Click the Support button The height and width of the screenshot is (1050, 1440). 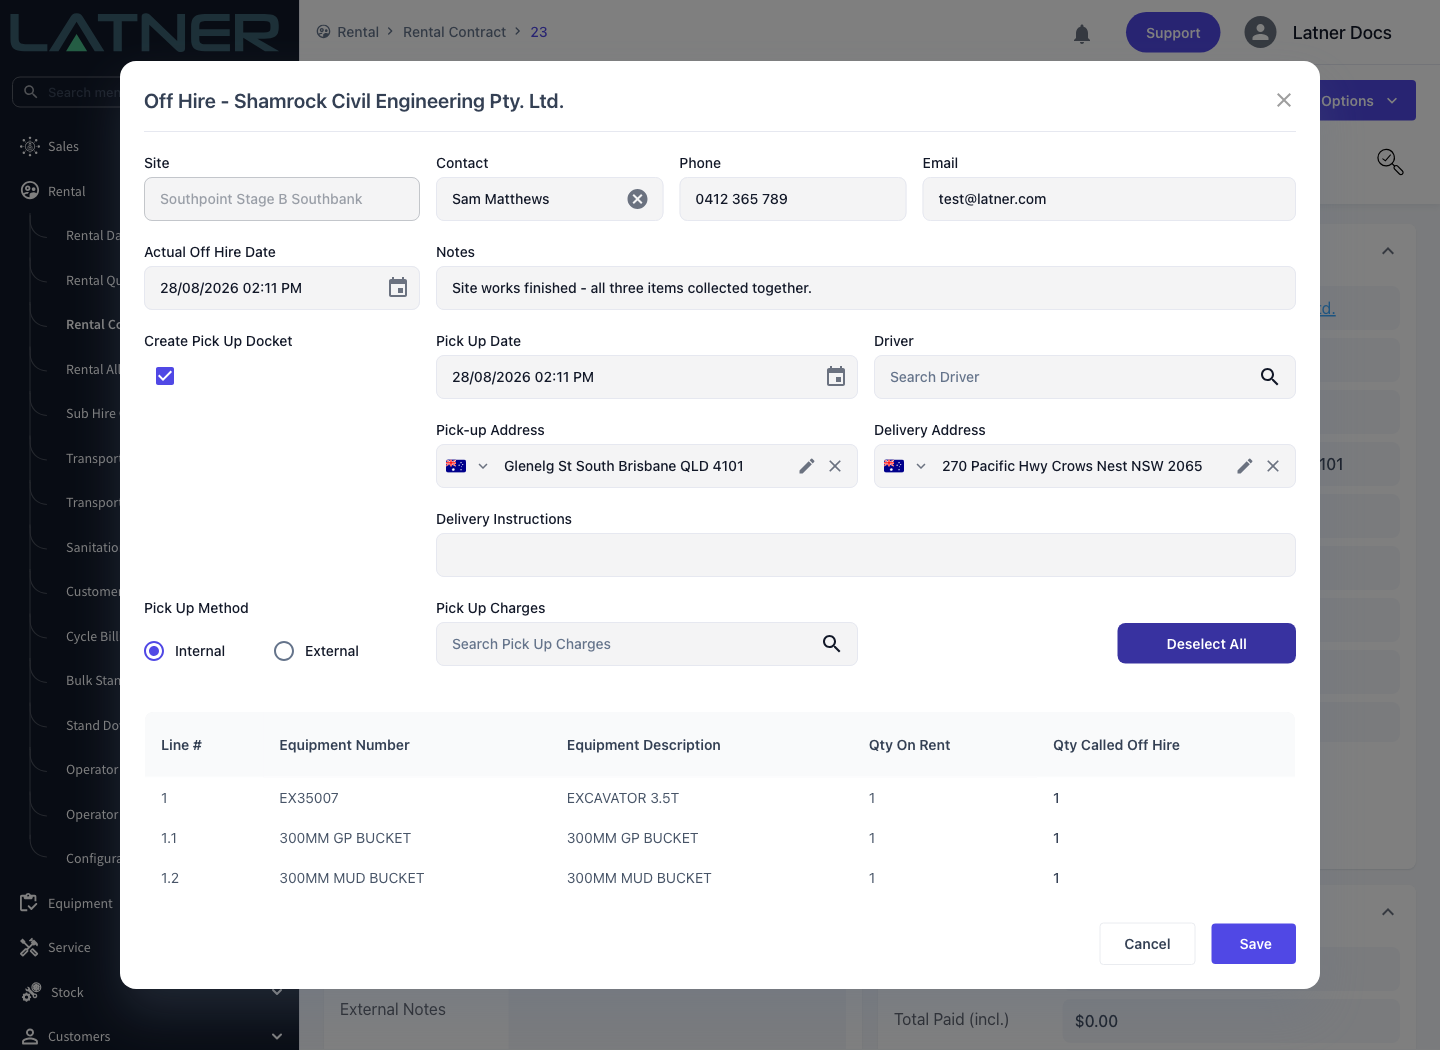click(x=1173, y=33)
